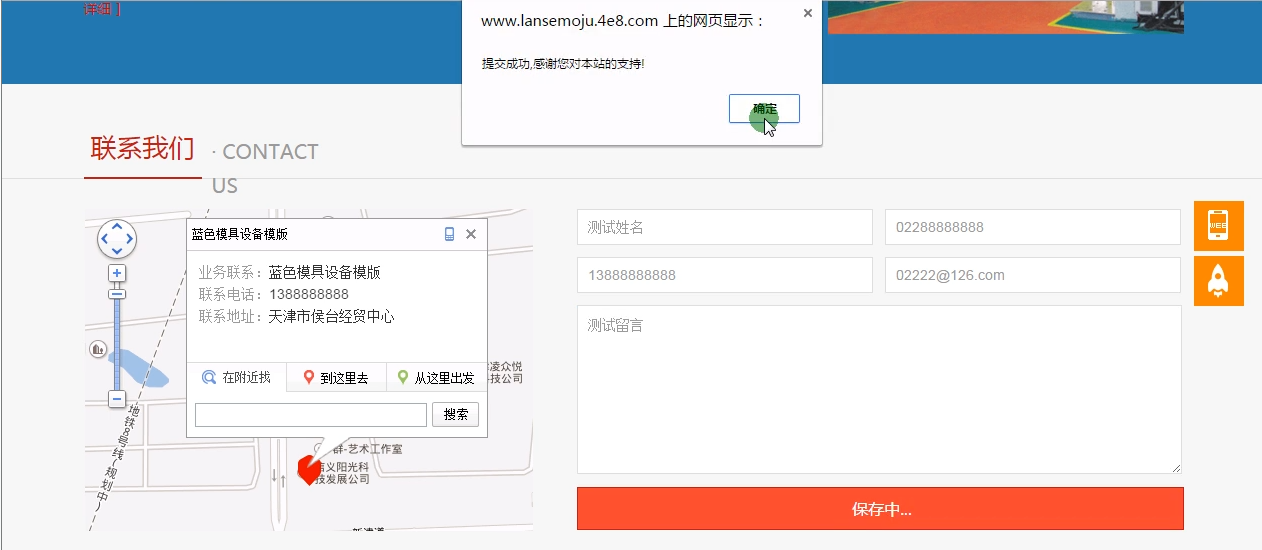Screen dimensions: 1262x550
Task: Select the 在附近找 tab
Action: [x=237, y=378]
